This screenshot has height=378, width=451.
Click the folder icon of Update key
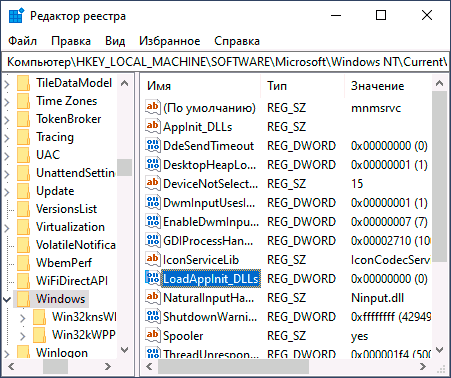(x=23, y=191)
